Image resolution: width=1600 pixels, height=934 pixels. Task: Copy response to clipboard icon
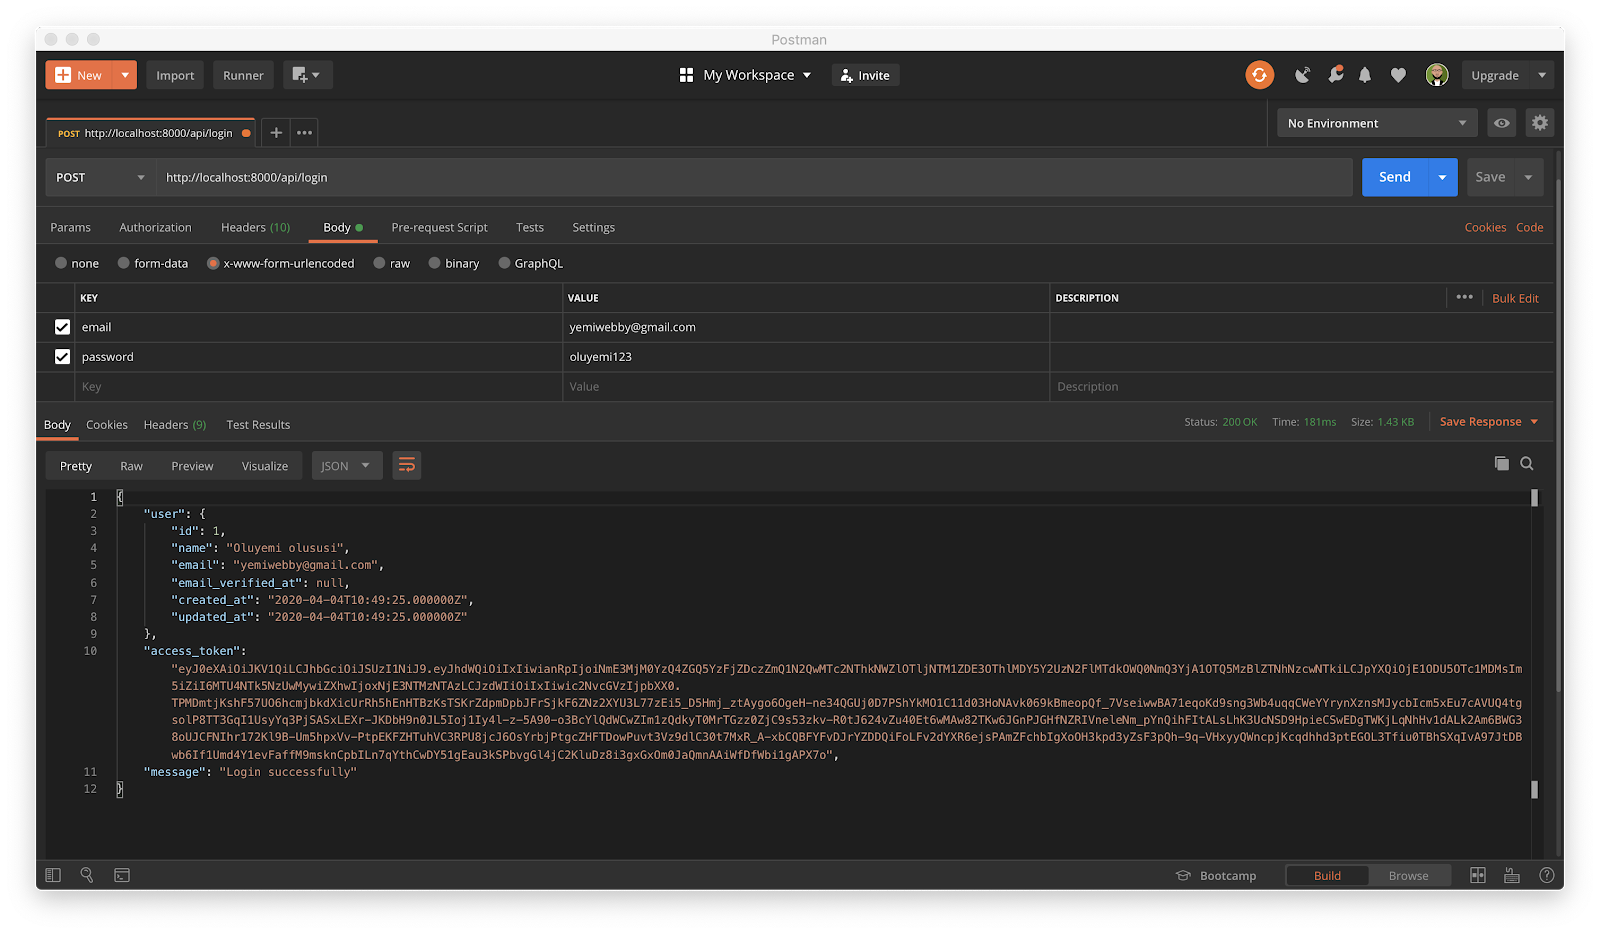(x=1501, y=463)
